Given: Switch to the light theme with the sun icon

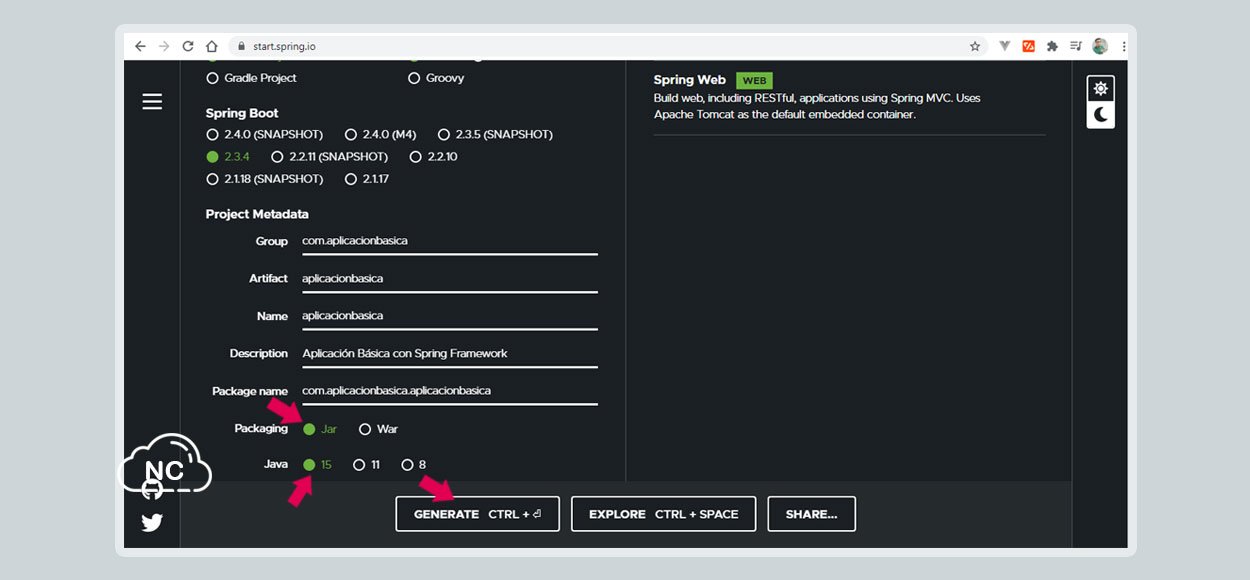Looking at the screenshot, I should tap(1101, 89).
